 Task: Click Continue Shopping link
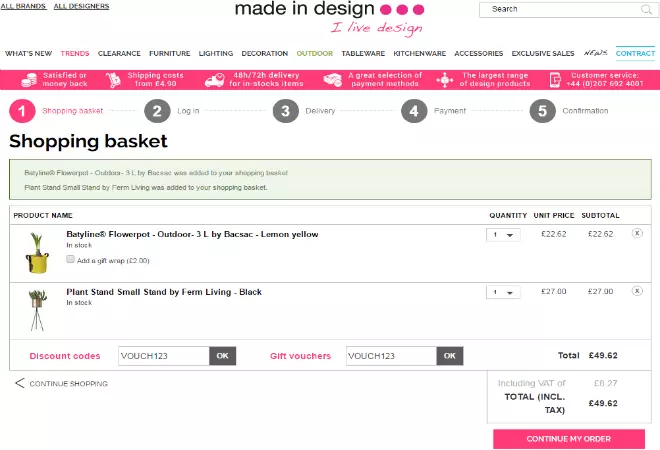click(x=69, y=383)
